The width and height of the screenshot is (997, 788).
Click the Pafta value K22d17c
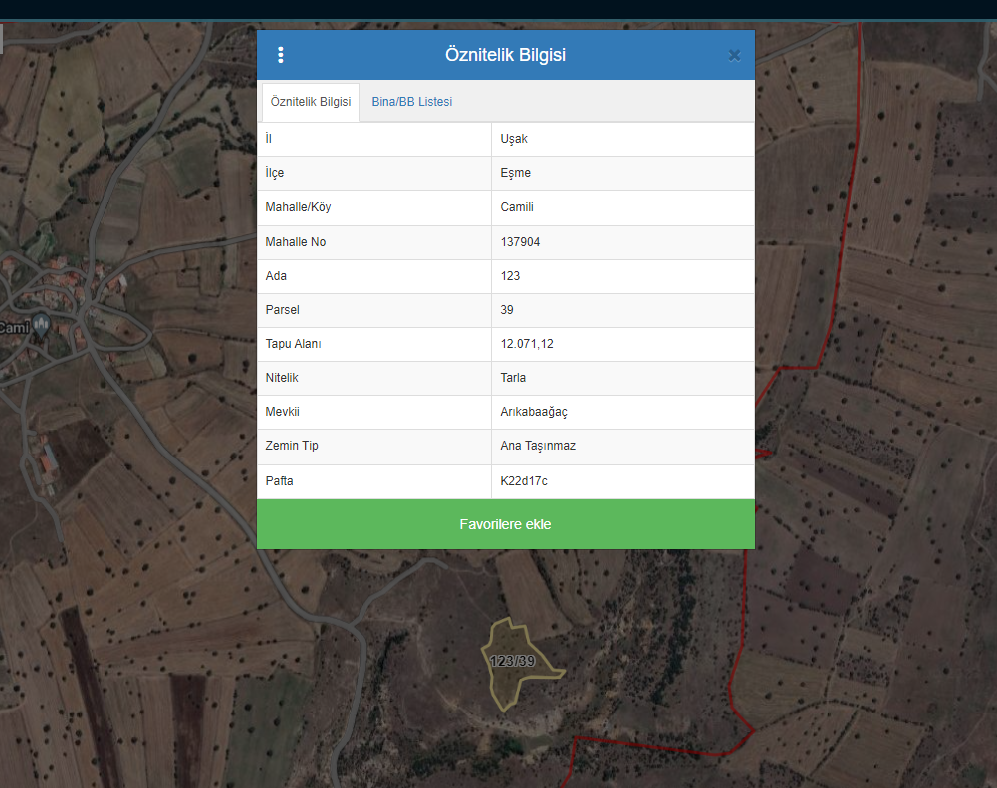tap(524, 481)
